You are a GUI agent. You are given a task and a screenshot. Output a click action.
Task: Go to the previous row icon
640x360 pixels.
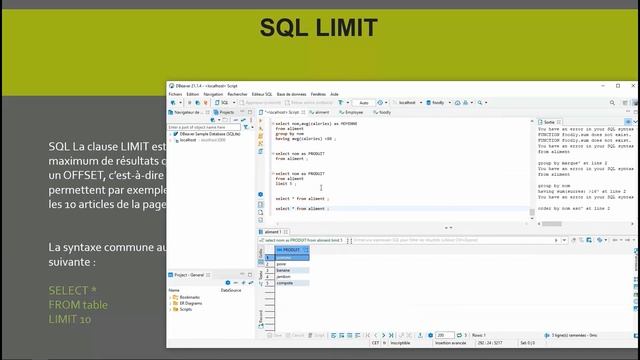click(x=376, y=336)
